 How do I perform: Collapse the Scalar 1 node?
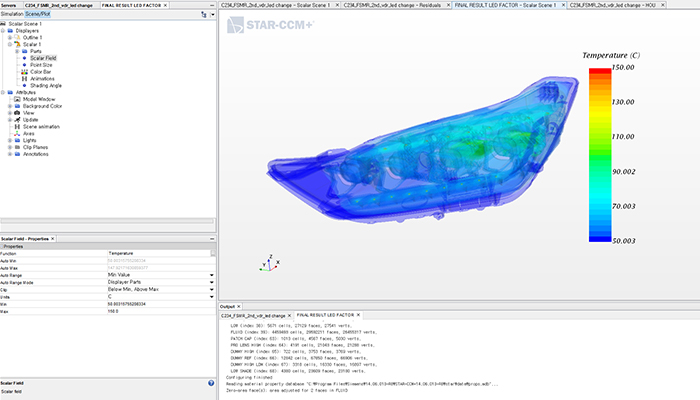coord(10,44)
